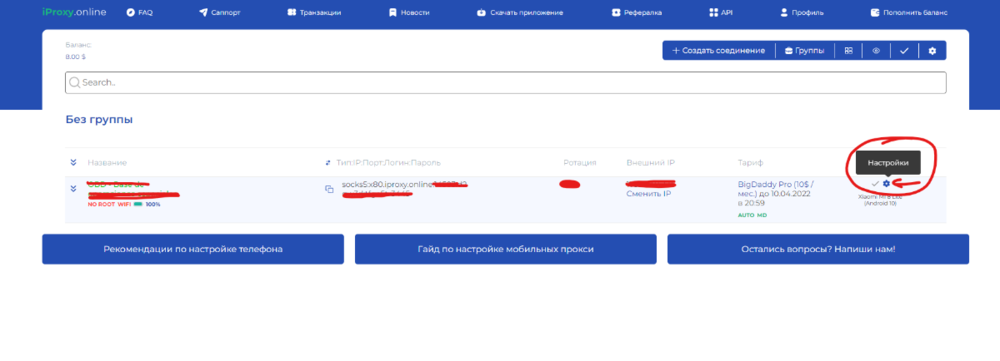Viewport: 1000px width, 361px height.
Task: Open the Группы button
Action: 804,50
